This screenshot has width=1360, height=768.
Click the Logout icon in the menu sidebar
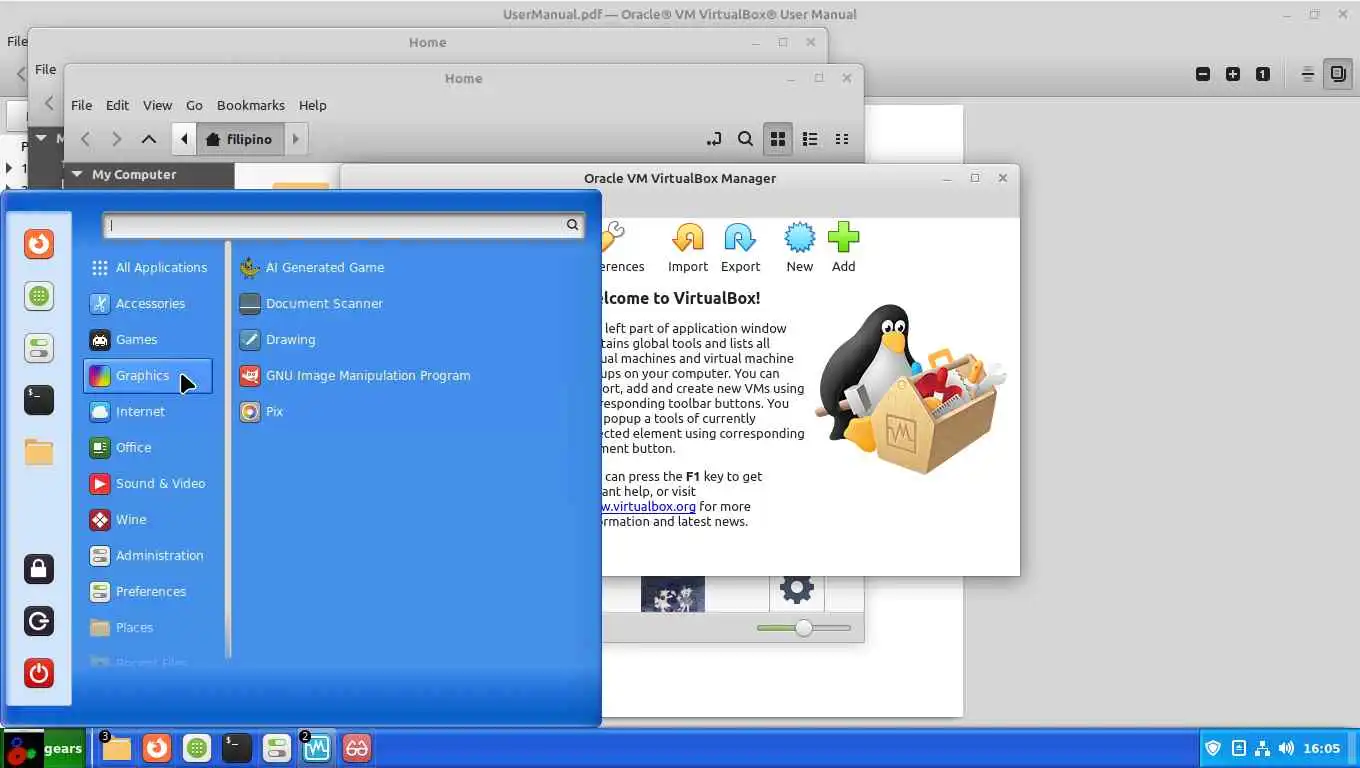(x=39, y=621)
